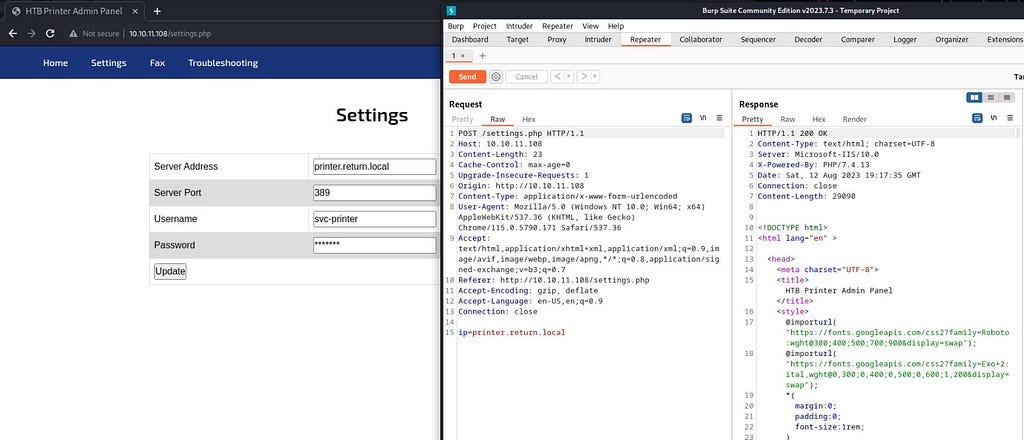
Task: Switch Request view to Raw
Action: pyautogui.click(x=498, y=119)
